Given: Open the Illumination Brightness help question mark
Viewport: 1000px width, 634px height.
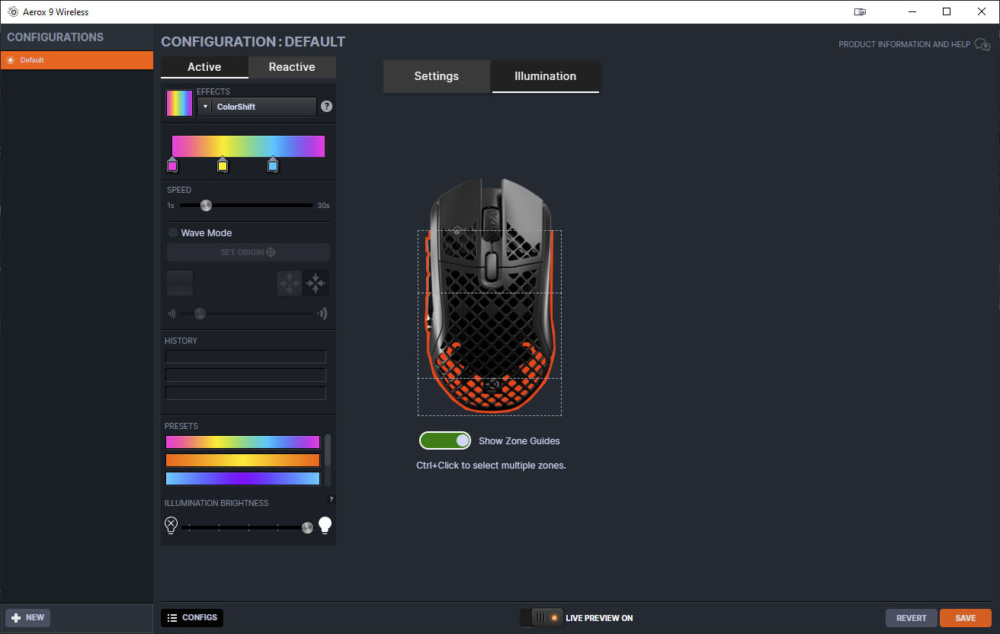Looking at the screenshot, I should tap(331, 499).
